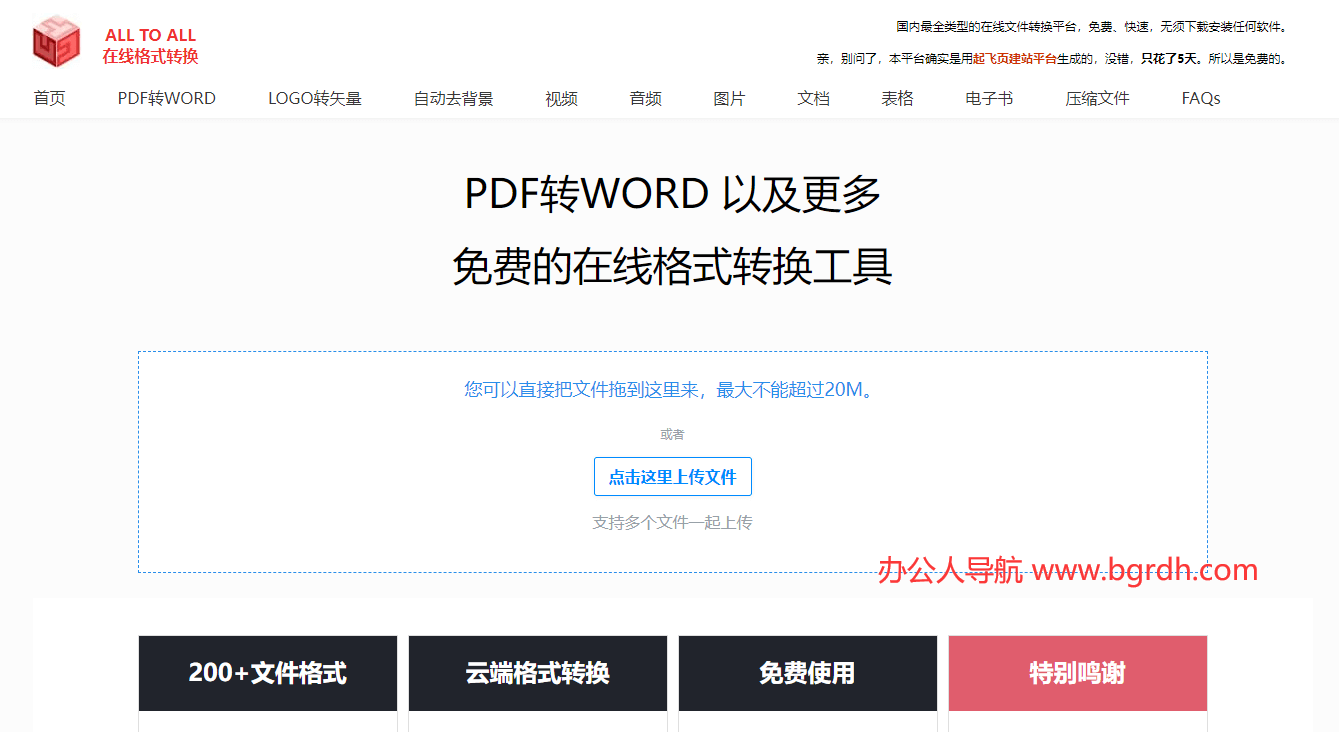Screen dimensions: 1339x732
Task: Click the red cube site logo
Action: 56,43
